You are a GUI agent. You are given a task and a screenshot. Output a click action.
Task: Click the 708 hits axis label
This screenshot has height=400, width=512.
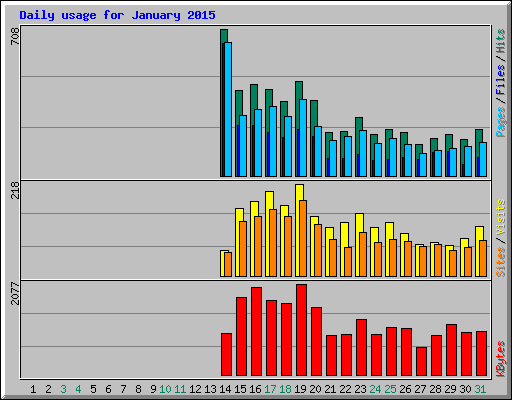(x=15, y=36)
